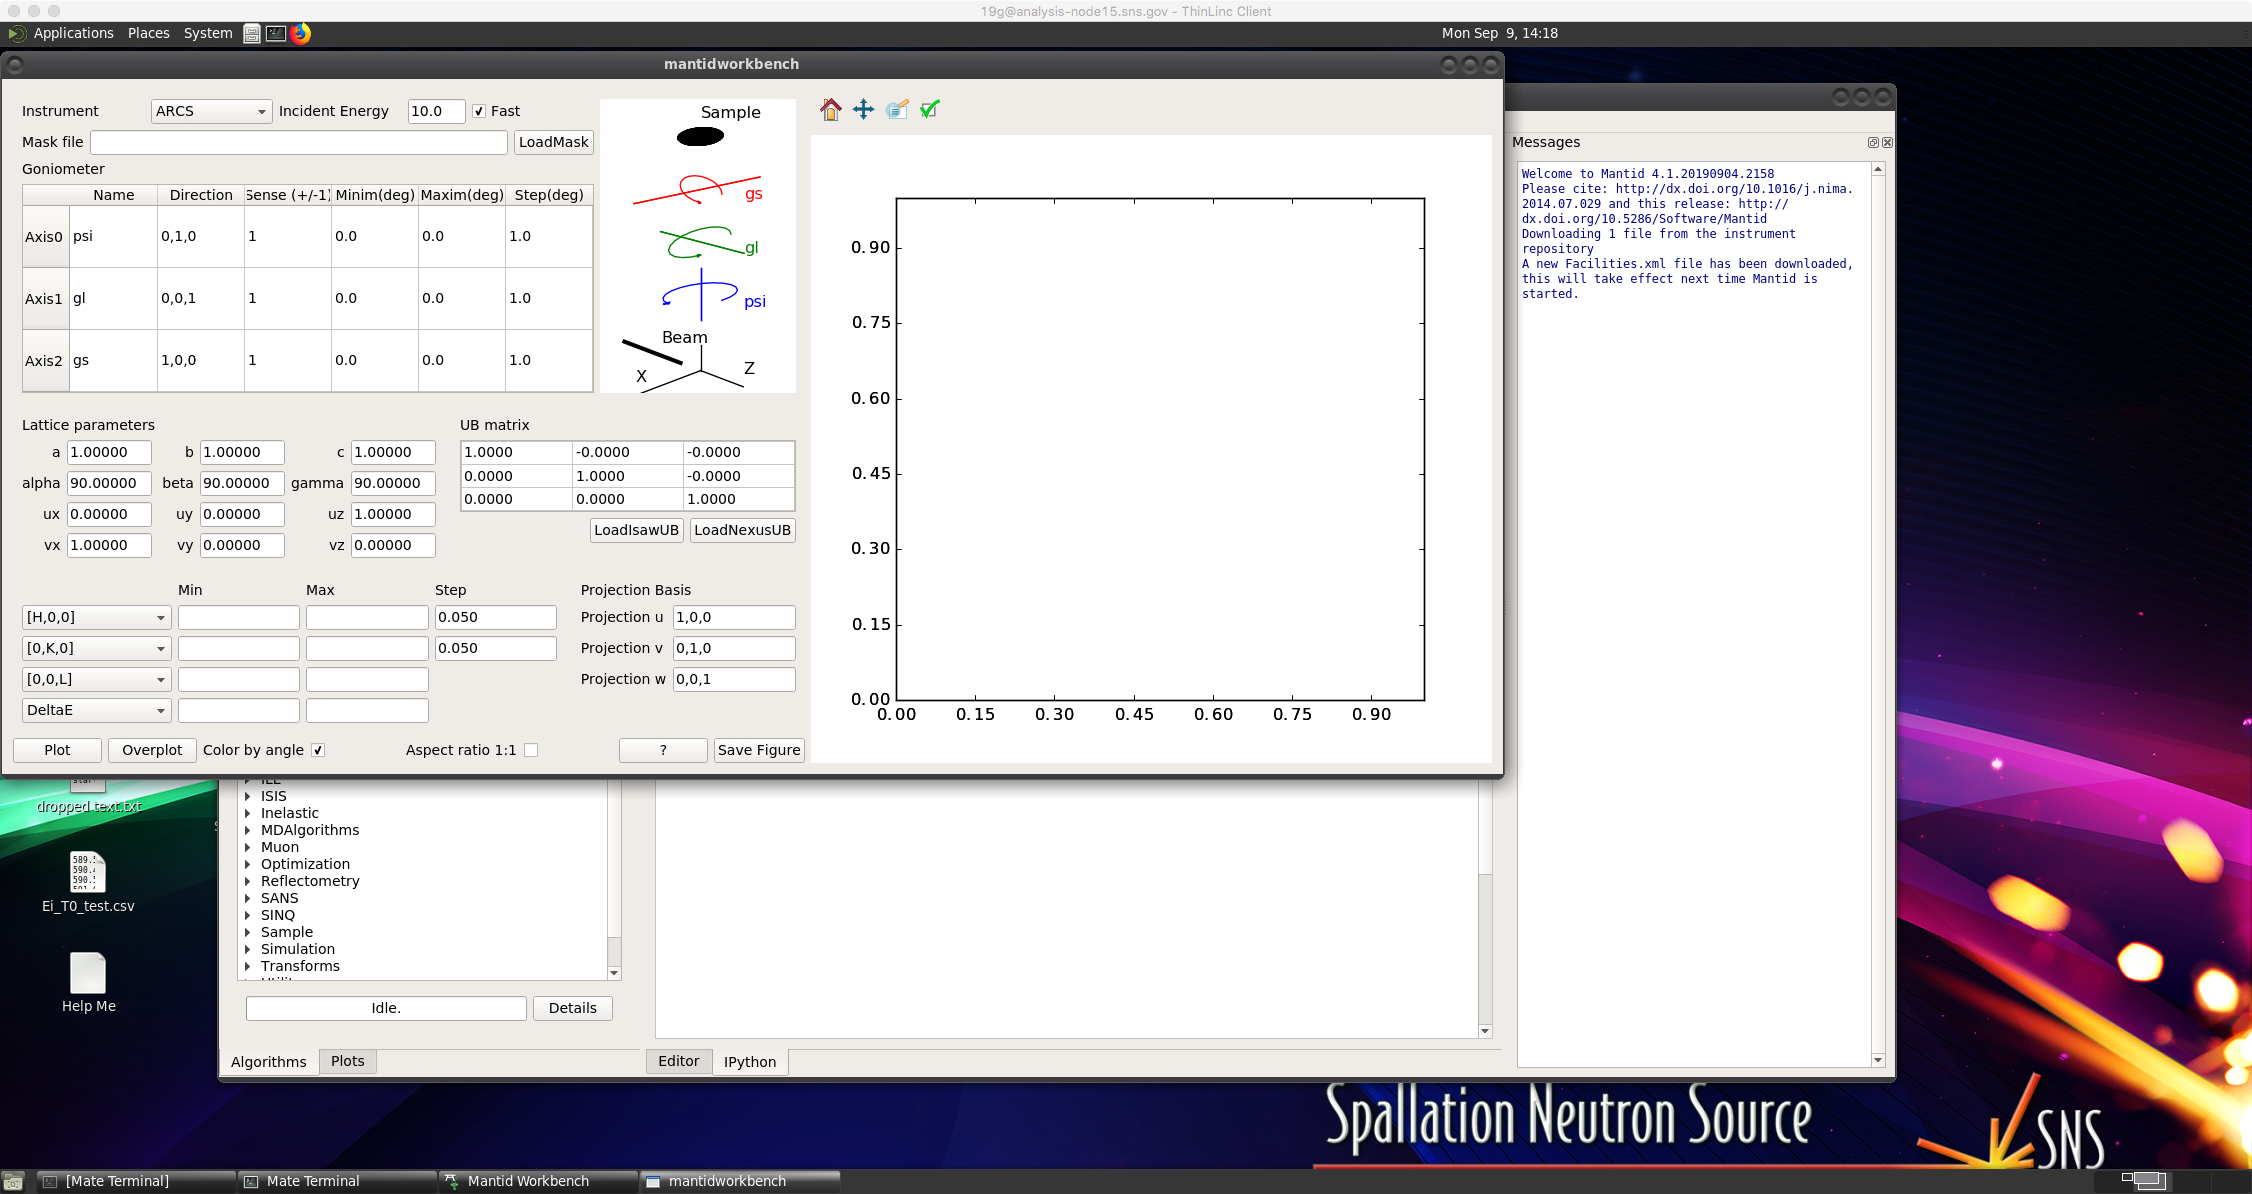Click the Incident Energy input field

coord(436,111)
